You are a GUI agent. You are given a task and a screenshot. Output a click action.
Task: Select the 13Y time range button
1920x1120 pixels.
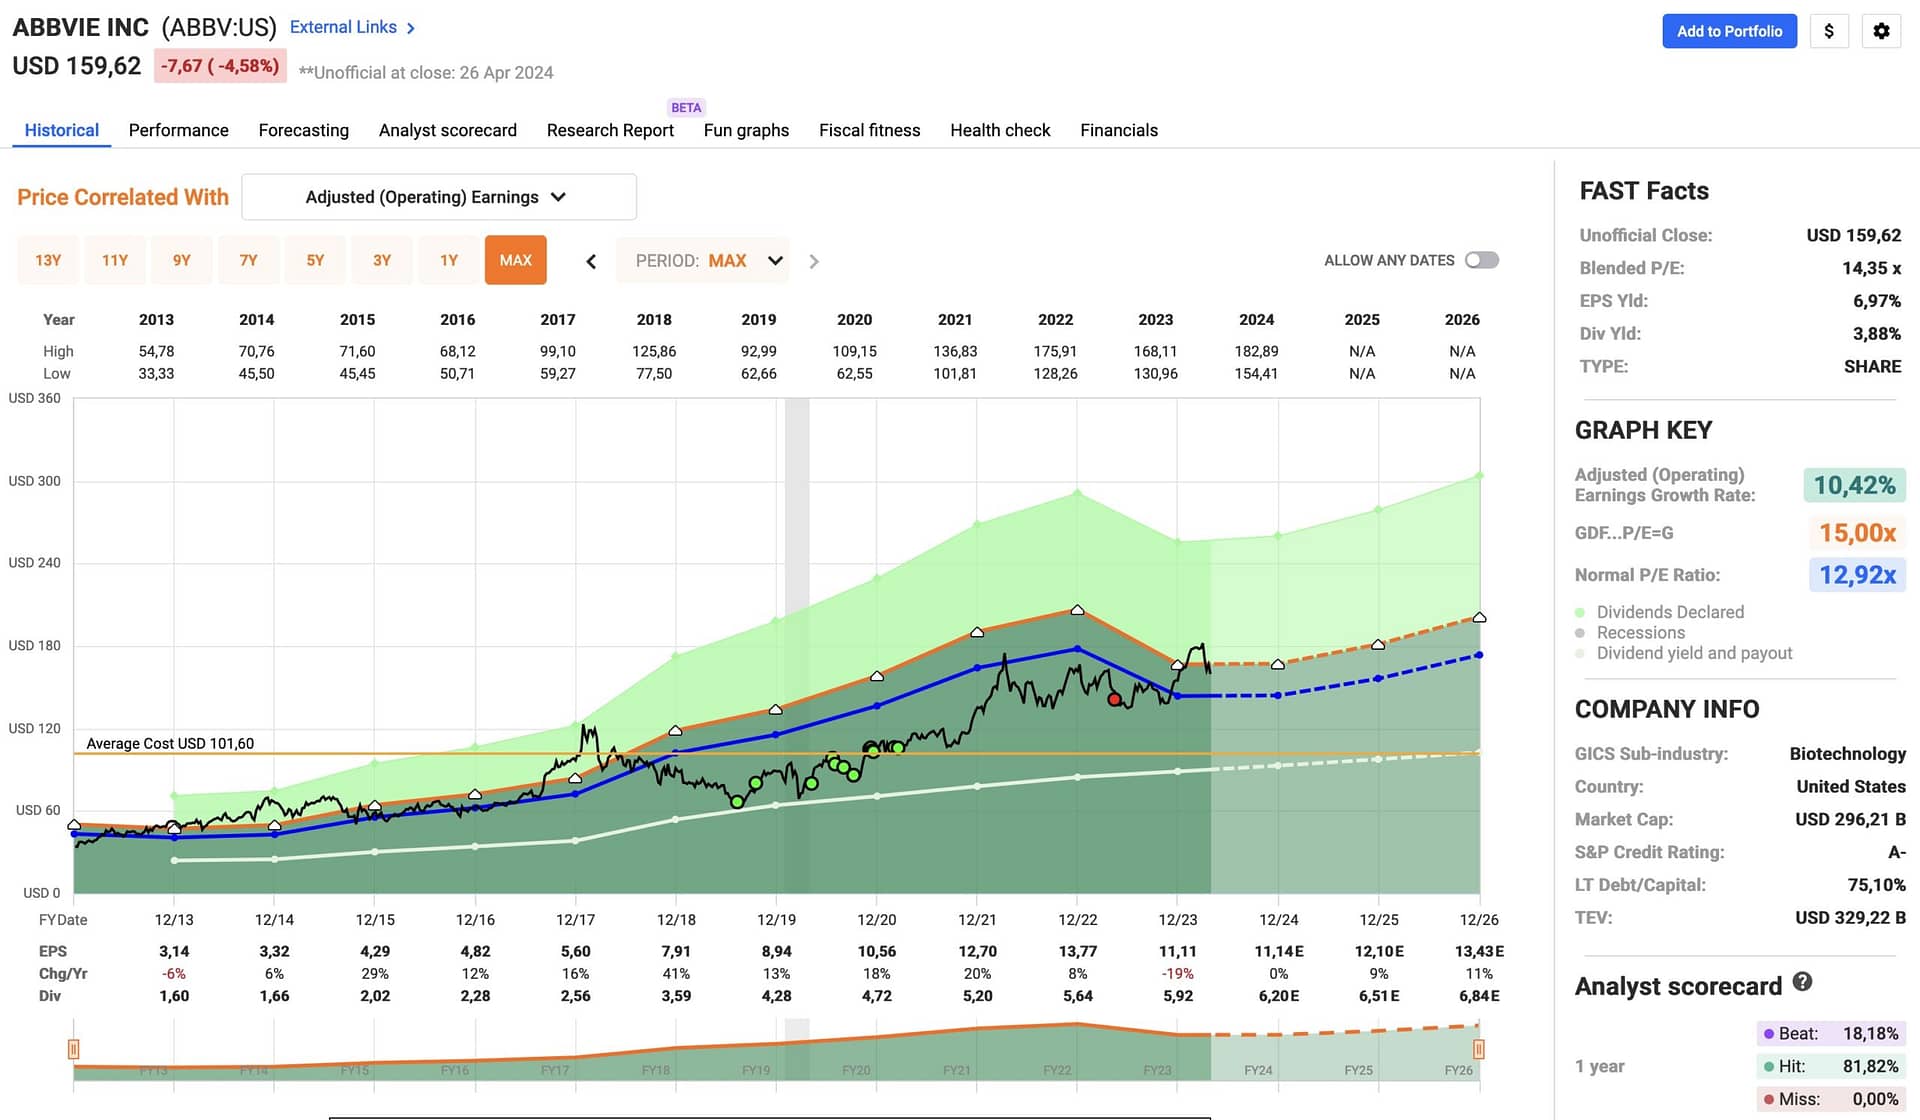tap(48, 260)
